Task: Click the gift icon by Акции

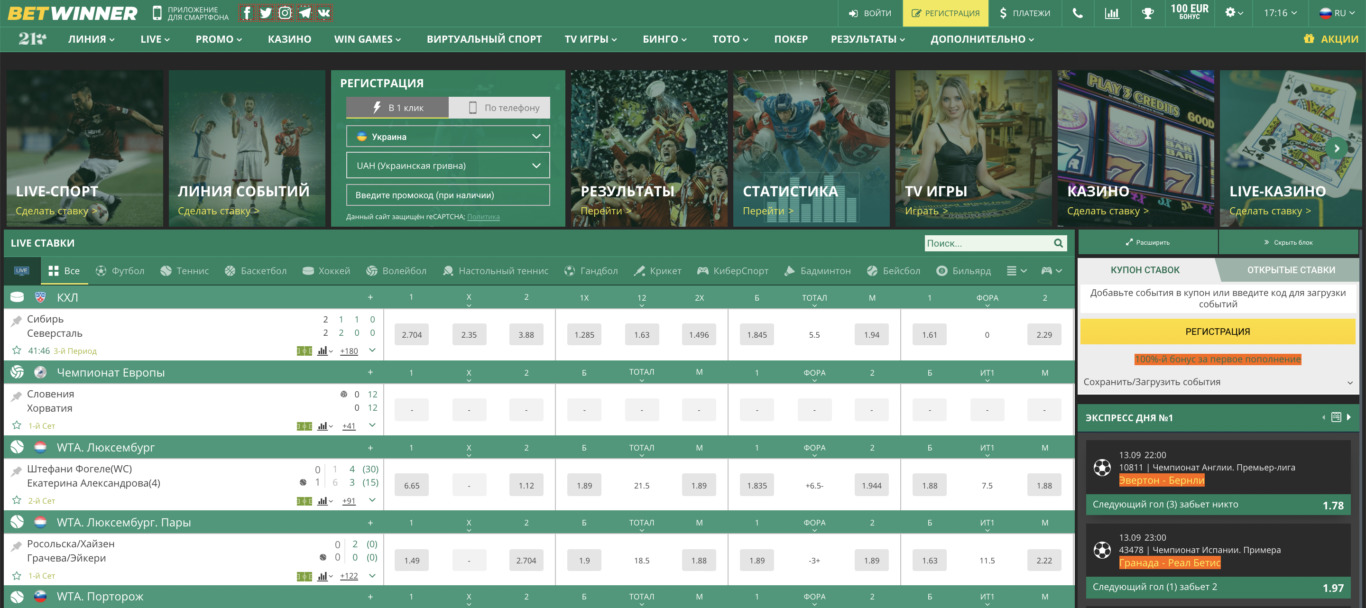Action: pos(1309,39)
